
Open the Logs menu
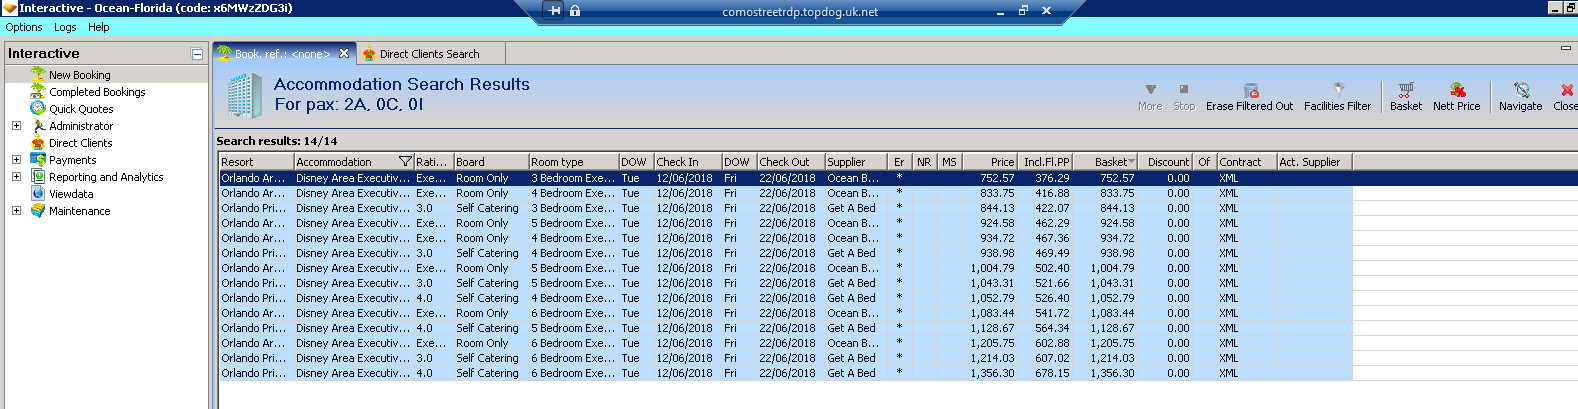coord(65,27)
